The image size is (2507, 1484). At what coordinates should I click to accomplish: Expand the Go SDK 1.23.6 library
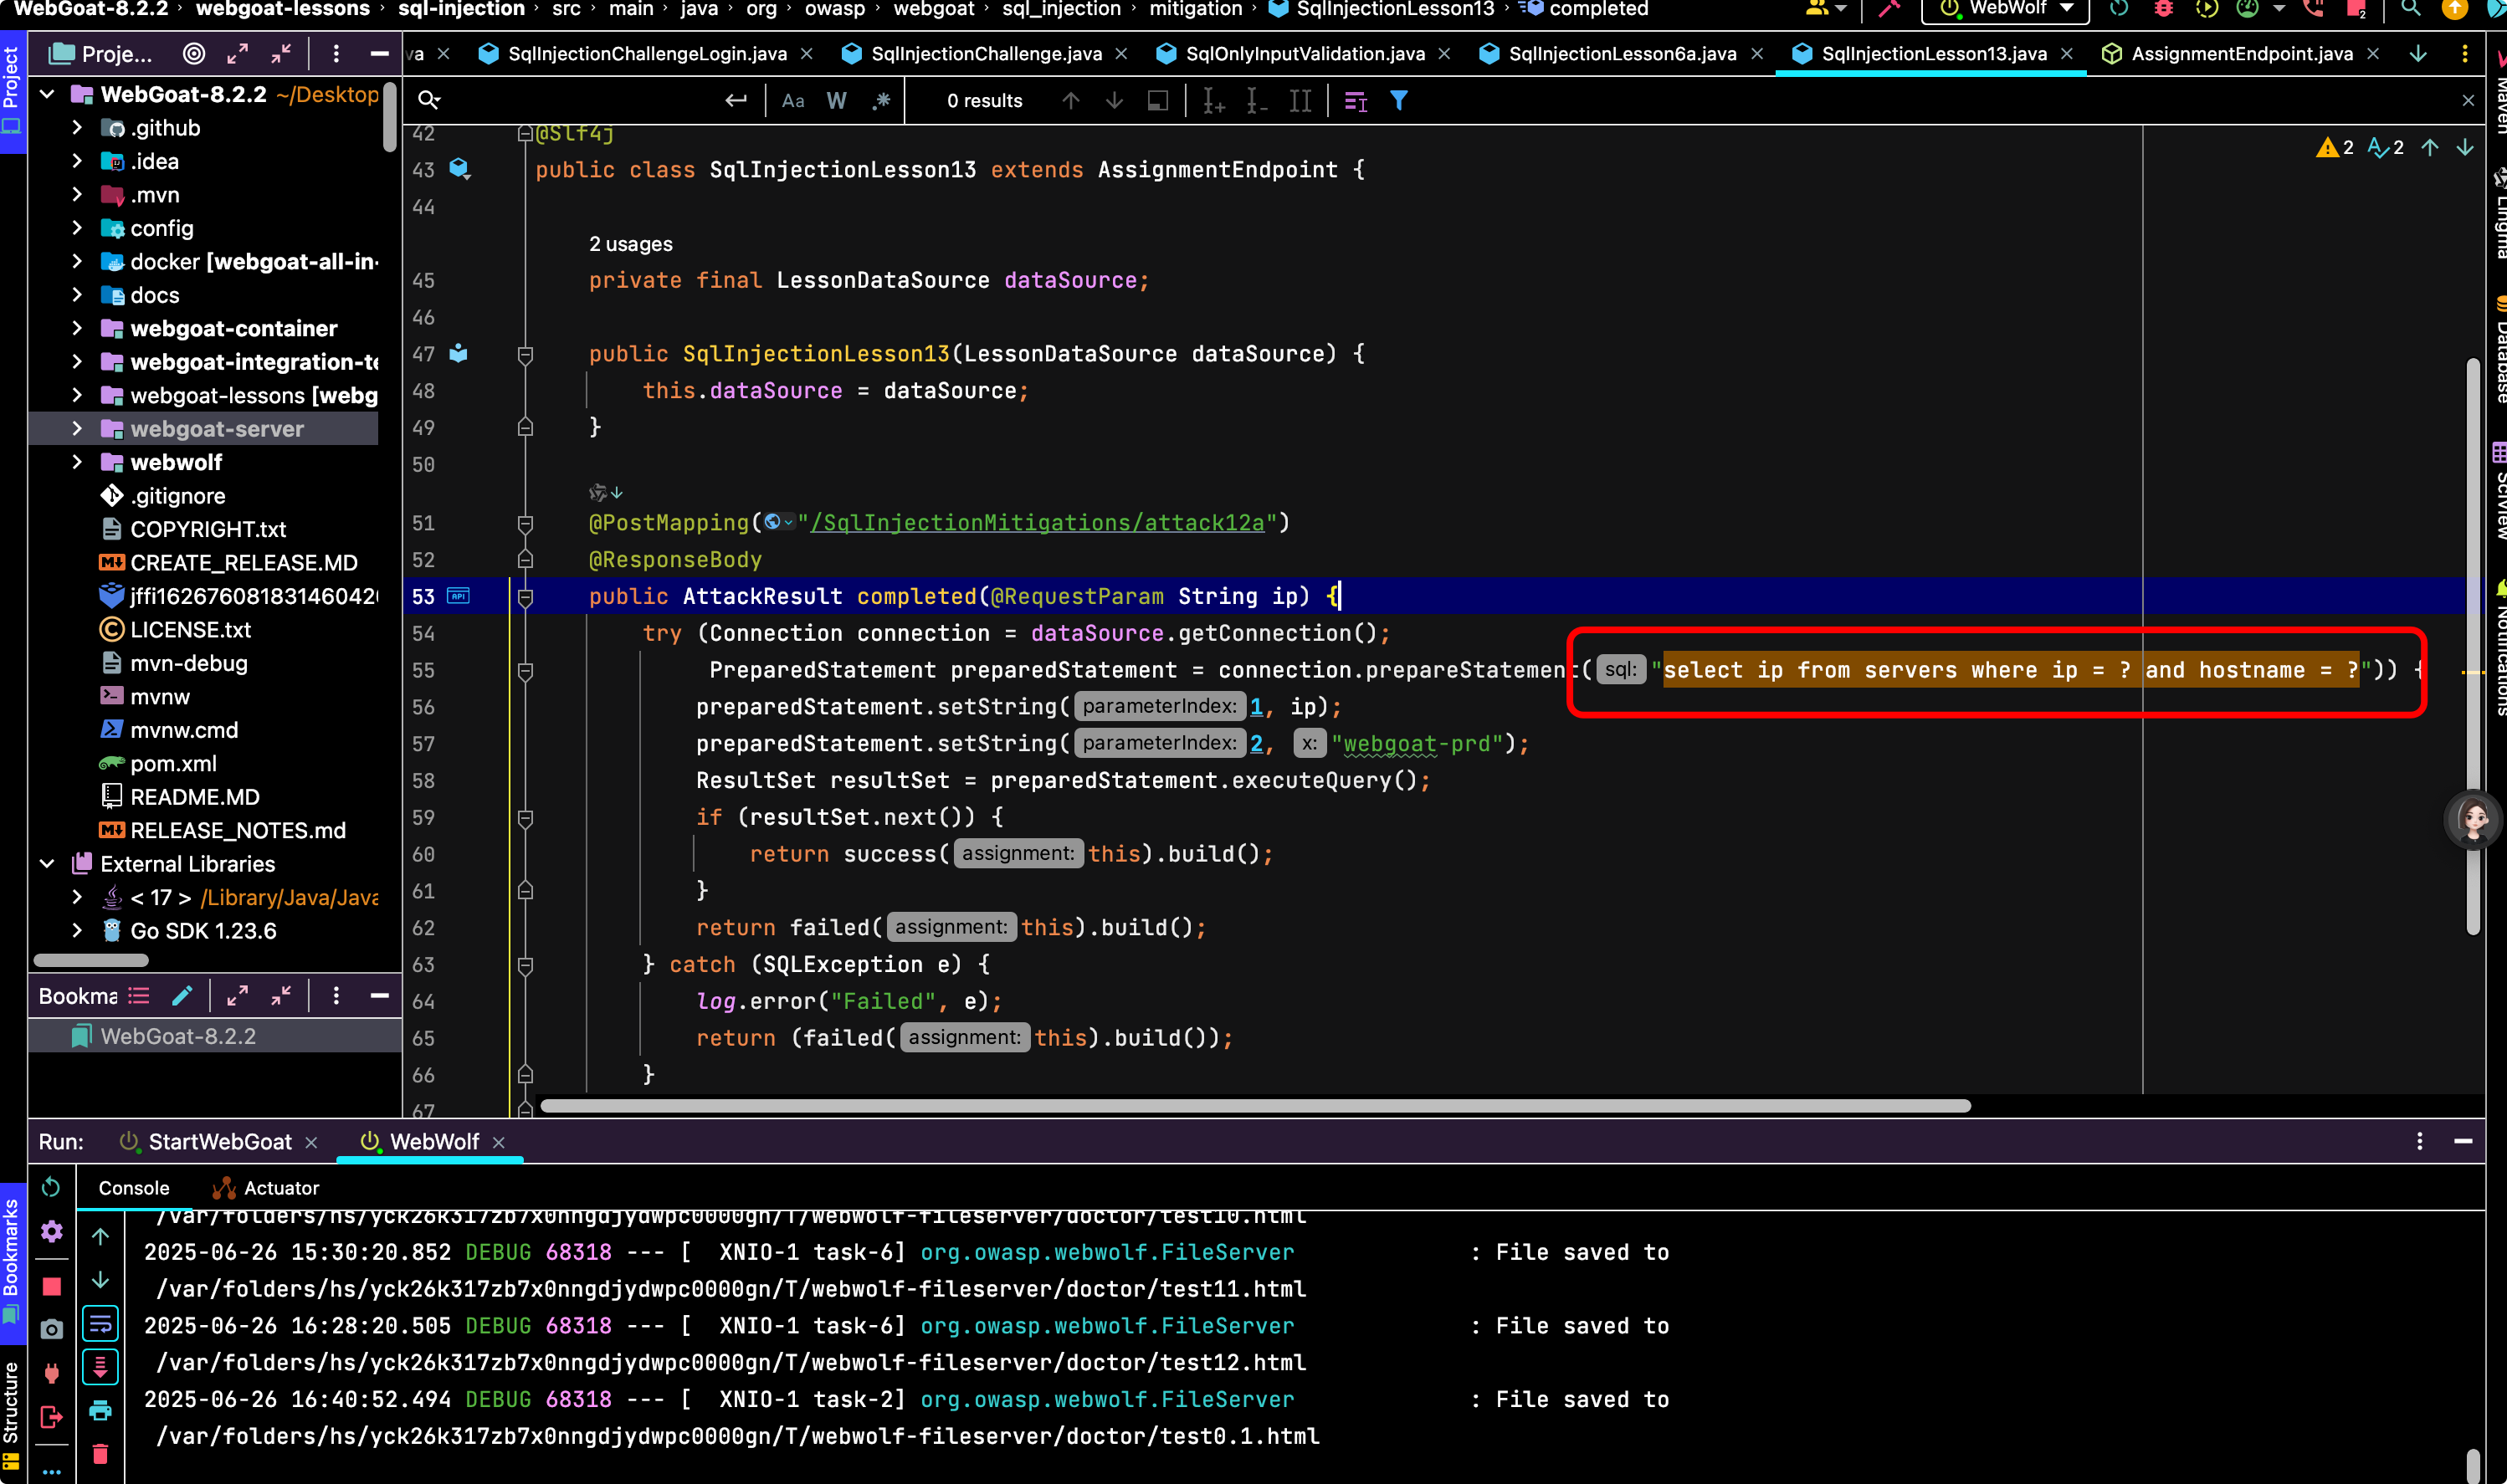coord(77,930)
